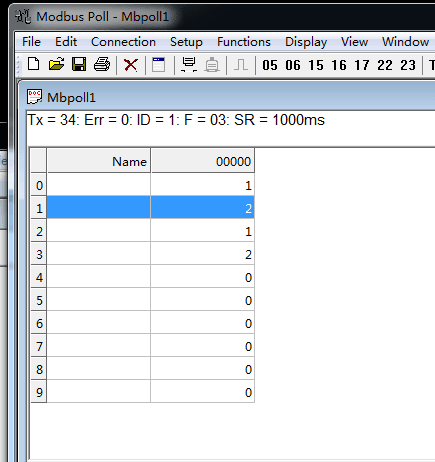435x462 pixels.
Task: Click value cell of register 7
Action: (203, 346)
